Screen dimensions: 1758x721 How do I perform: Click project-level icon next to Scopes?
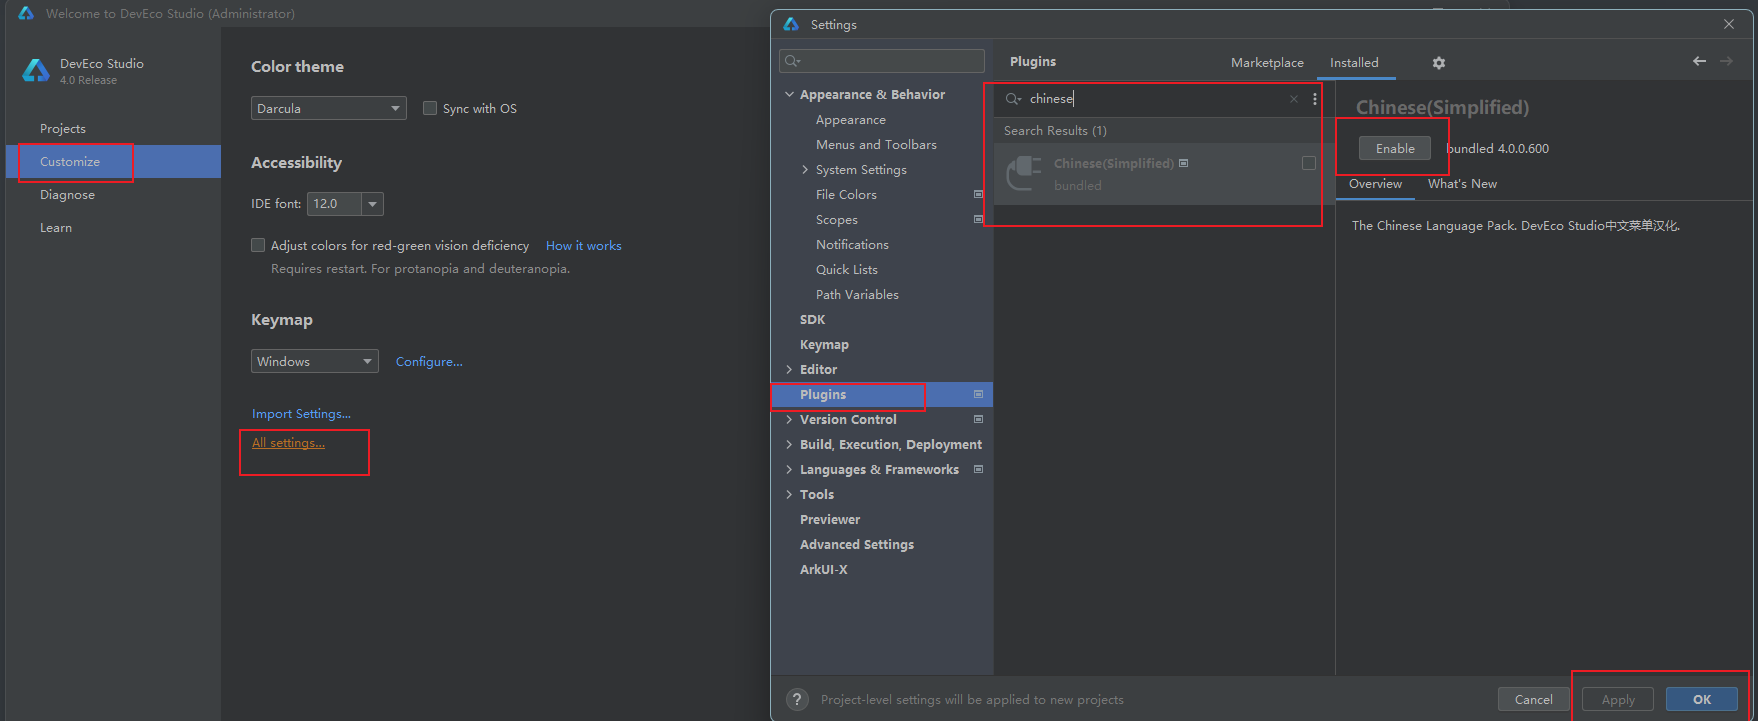(x=978, y=219)
